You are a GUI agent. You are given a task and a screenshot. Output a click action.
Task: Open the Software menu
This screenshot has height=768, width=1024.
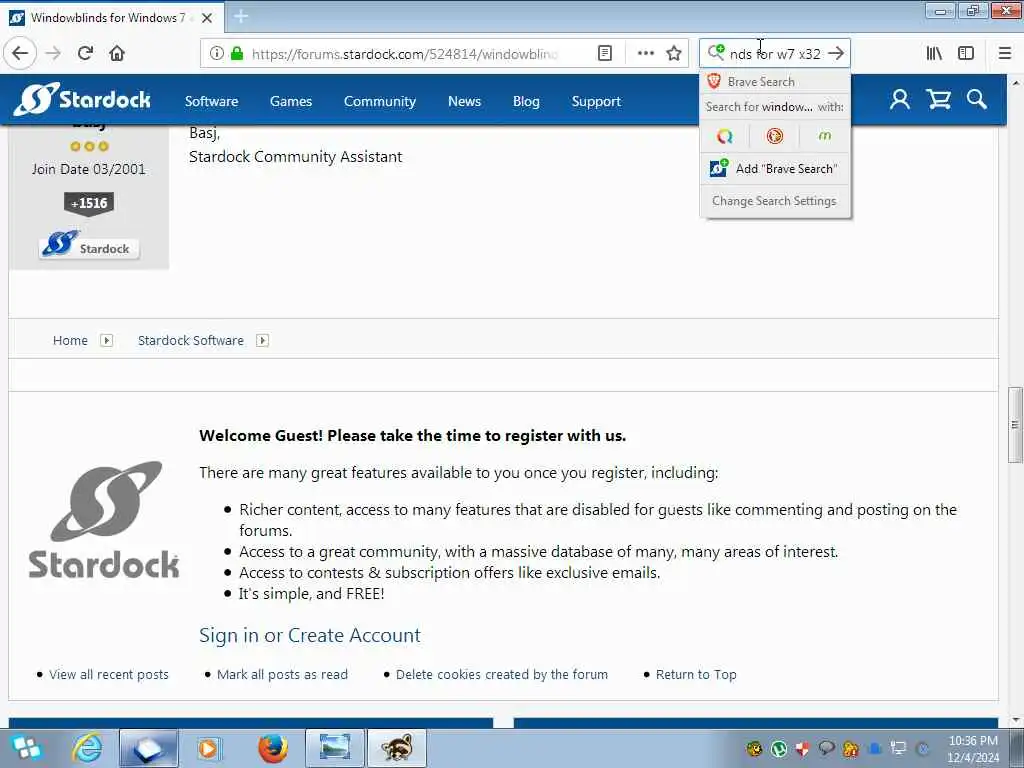coord(211,101)
